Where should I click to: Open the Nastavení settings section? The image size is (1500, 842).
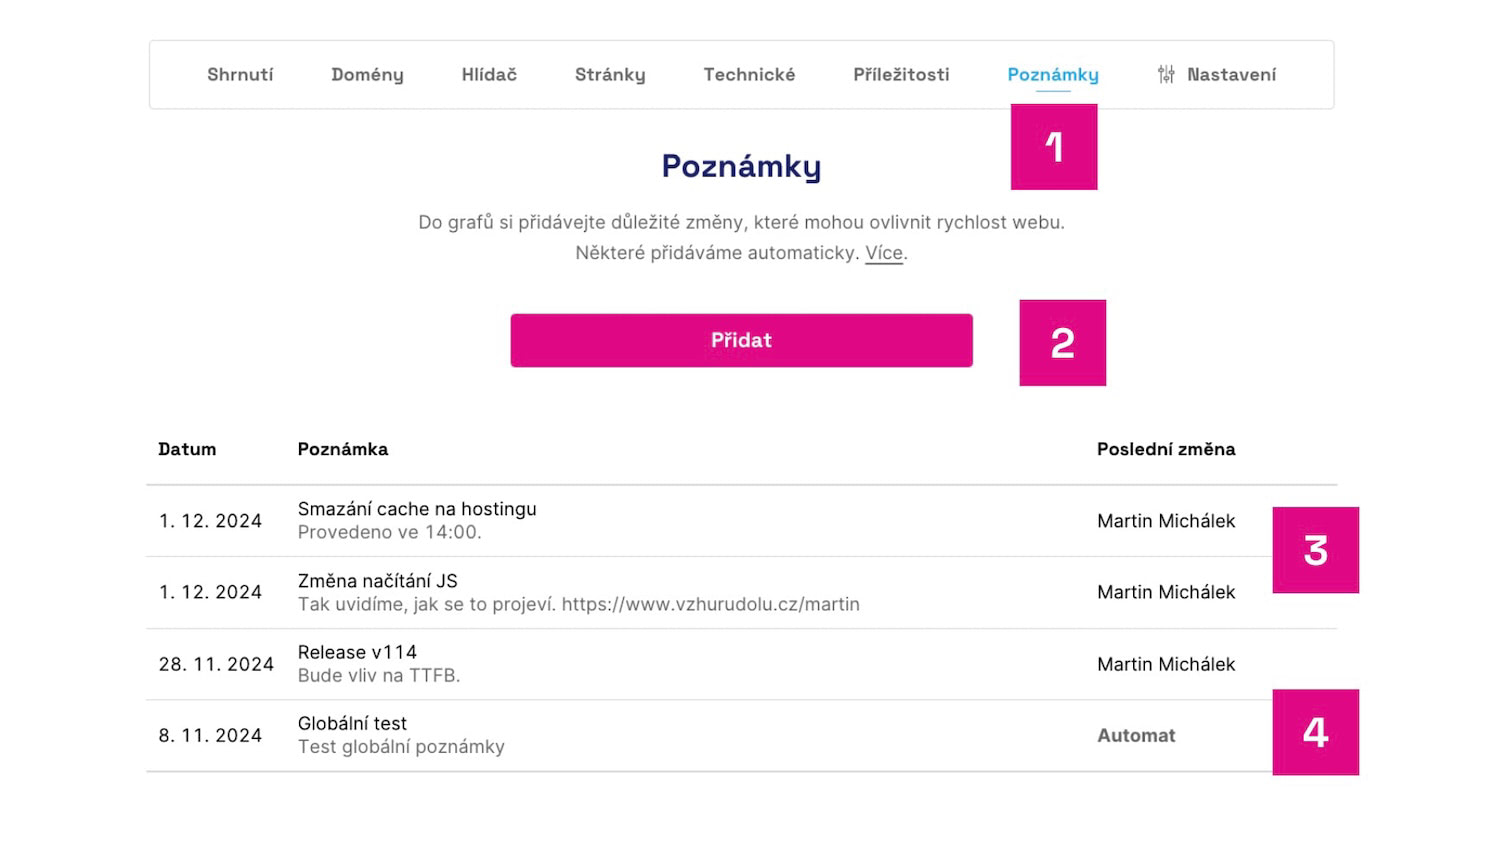click(1232, 74)
